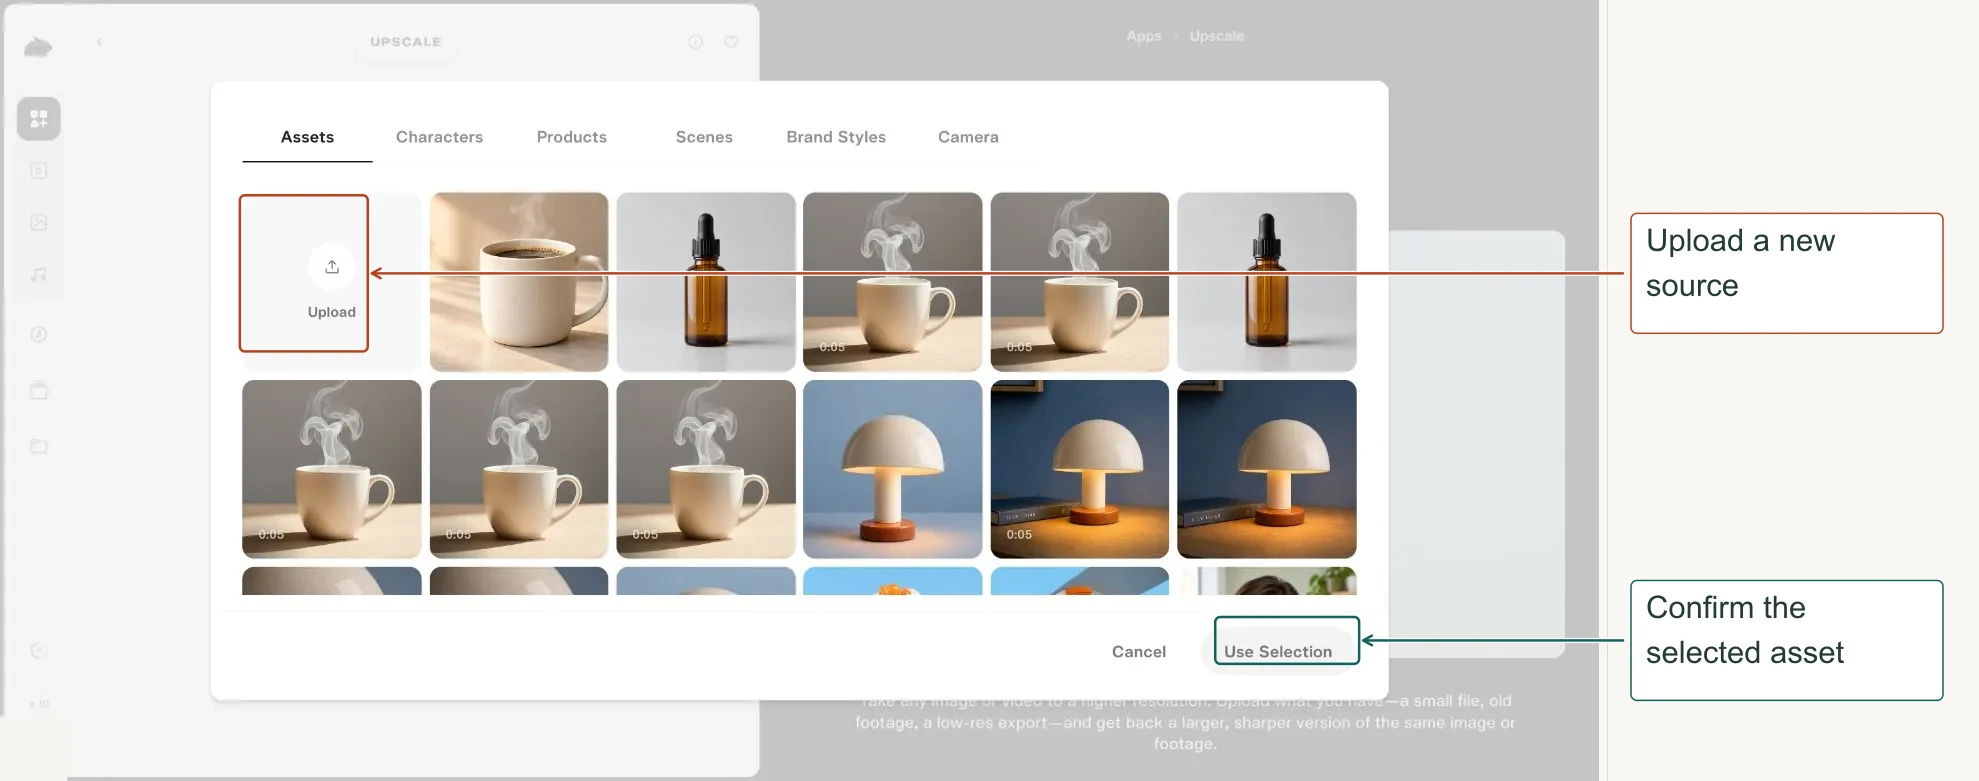
Task: Select the dropper bottle thumbnail beside the dark coffee mug
Action: click(706, 282)
